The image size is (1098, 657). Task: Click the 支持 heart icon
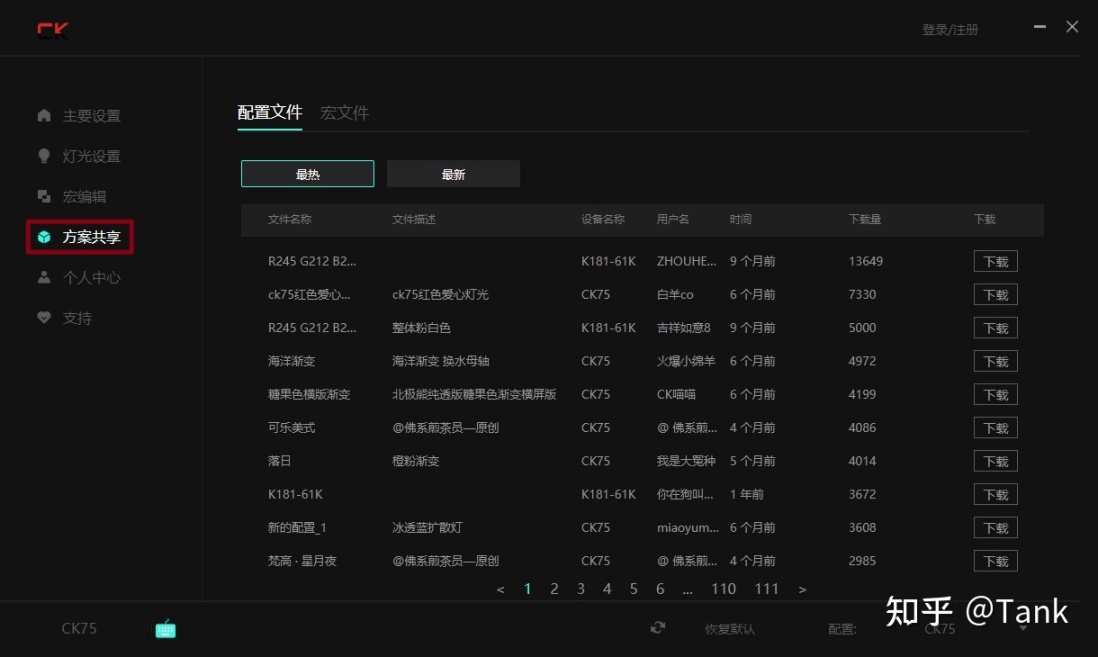pos(44,317)
